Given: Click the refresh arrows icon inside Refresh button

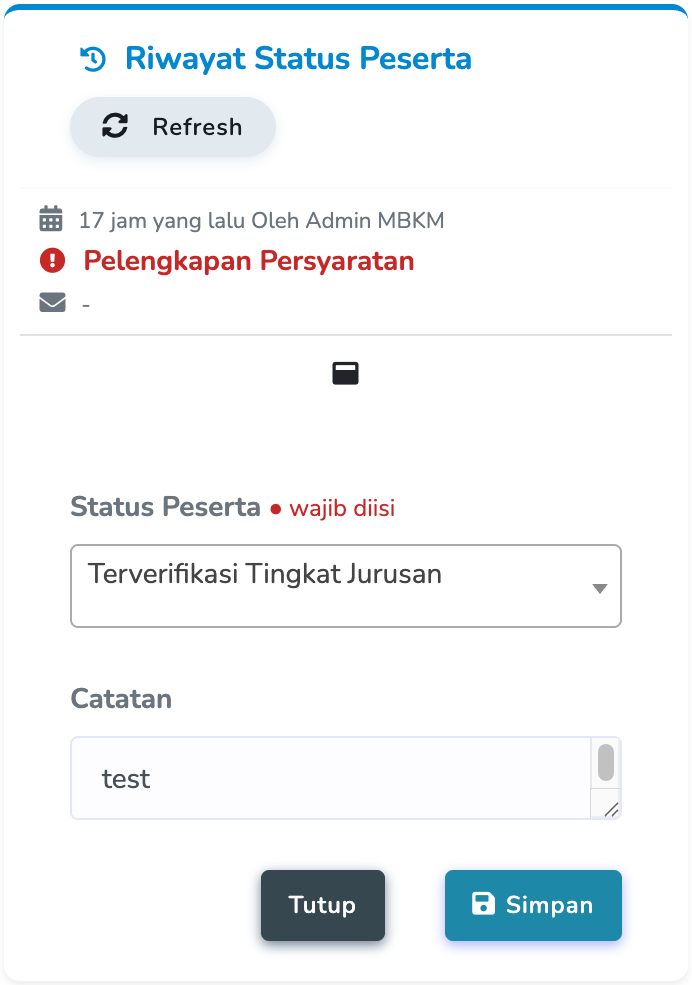Looking at the screenshot, I should pos(115,126).
